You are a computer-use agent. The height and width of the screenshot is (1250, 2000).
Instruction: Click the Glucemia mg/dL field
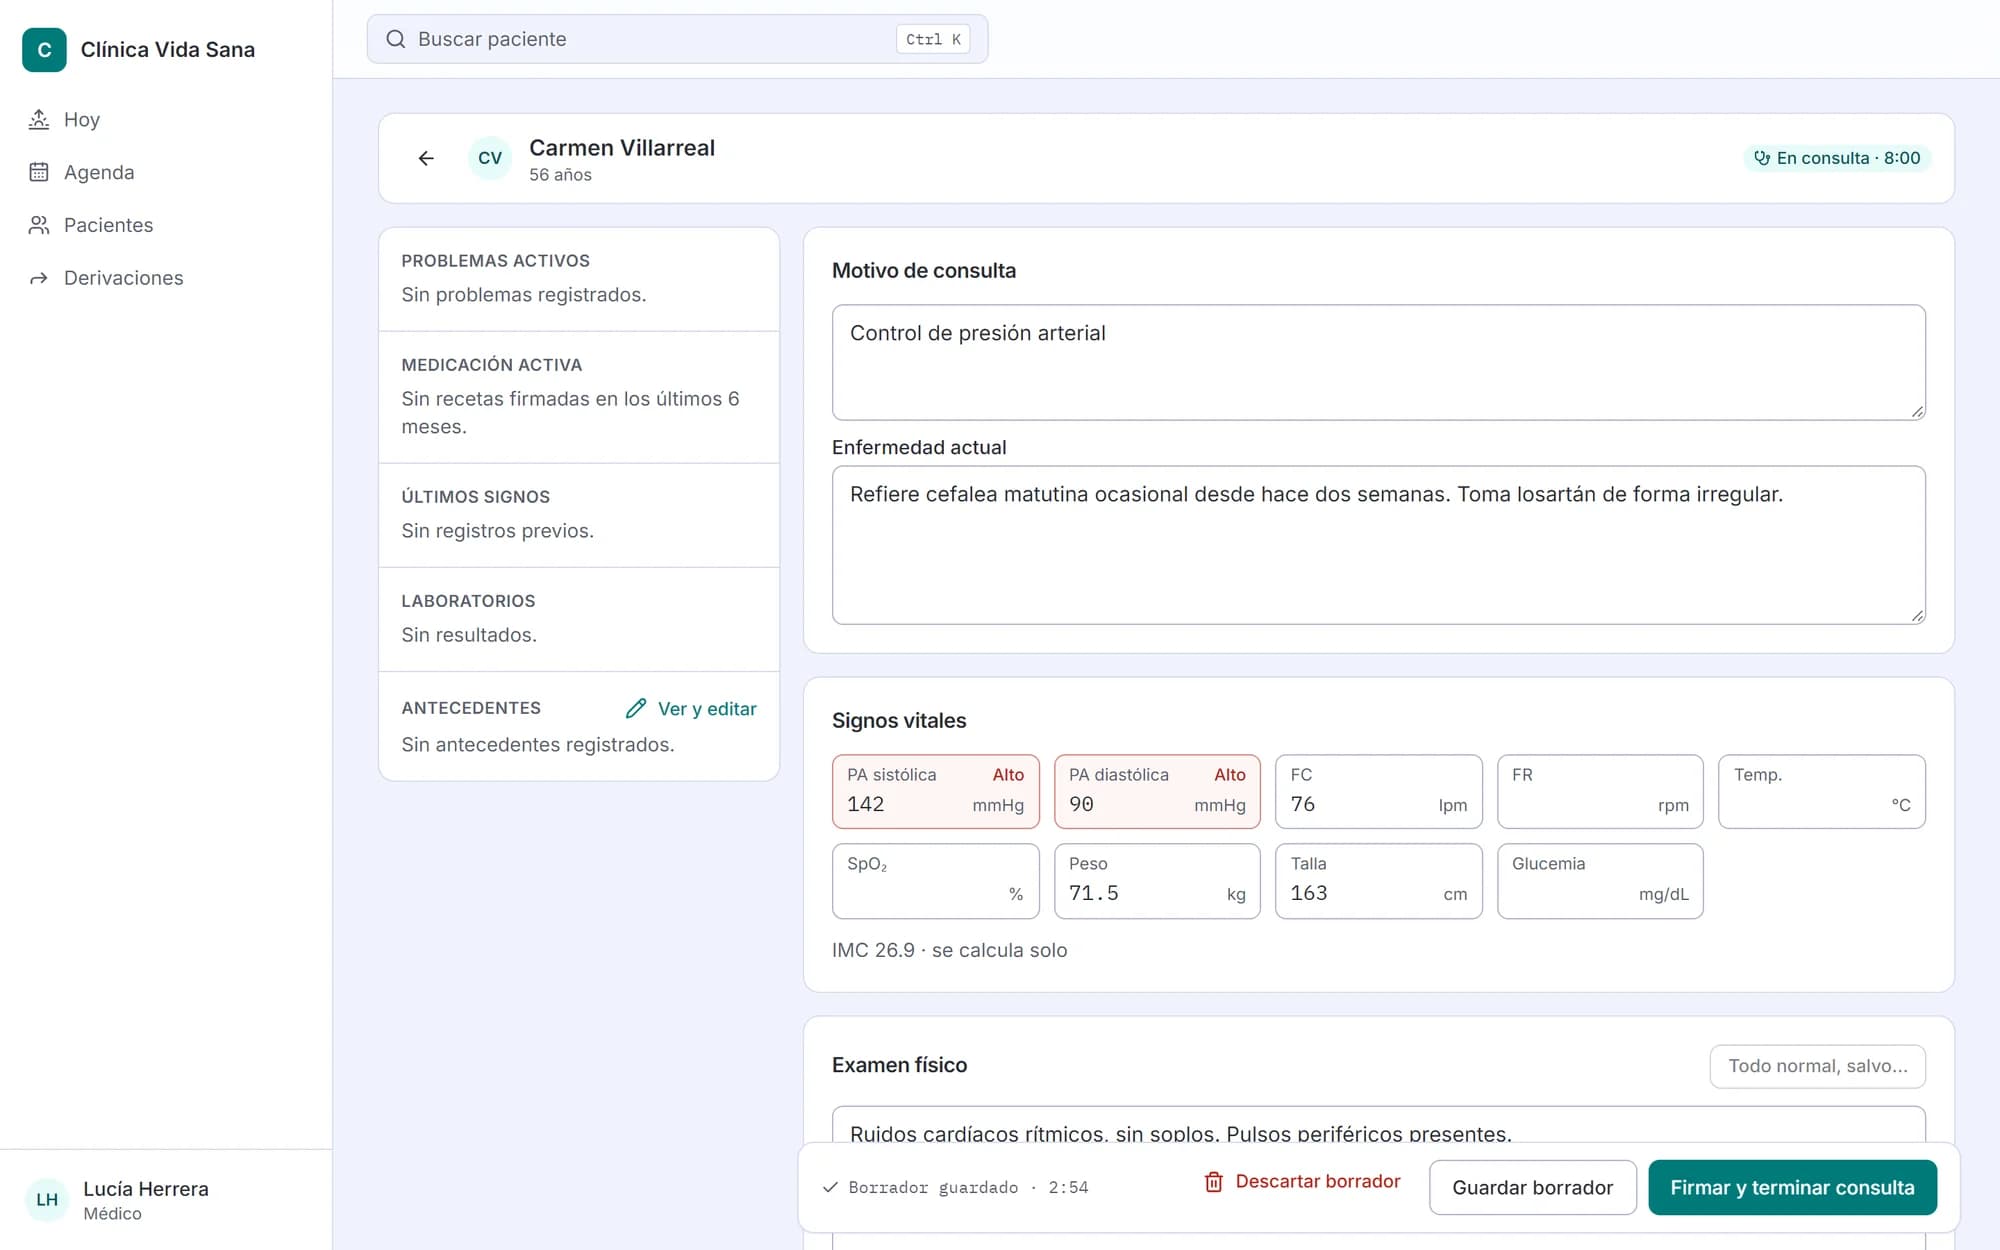coord(1600,881)
